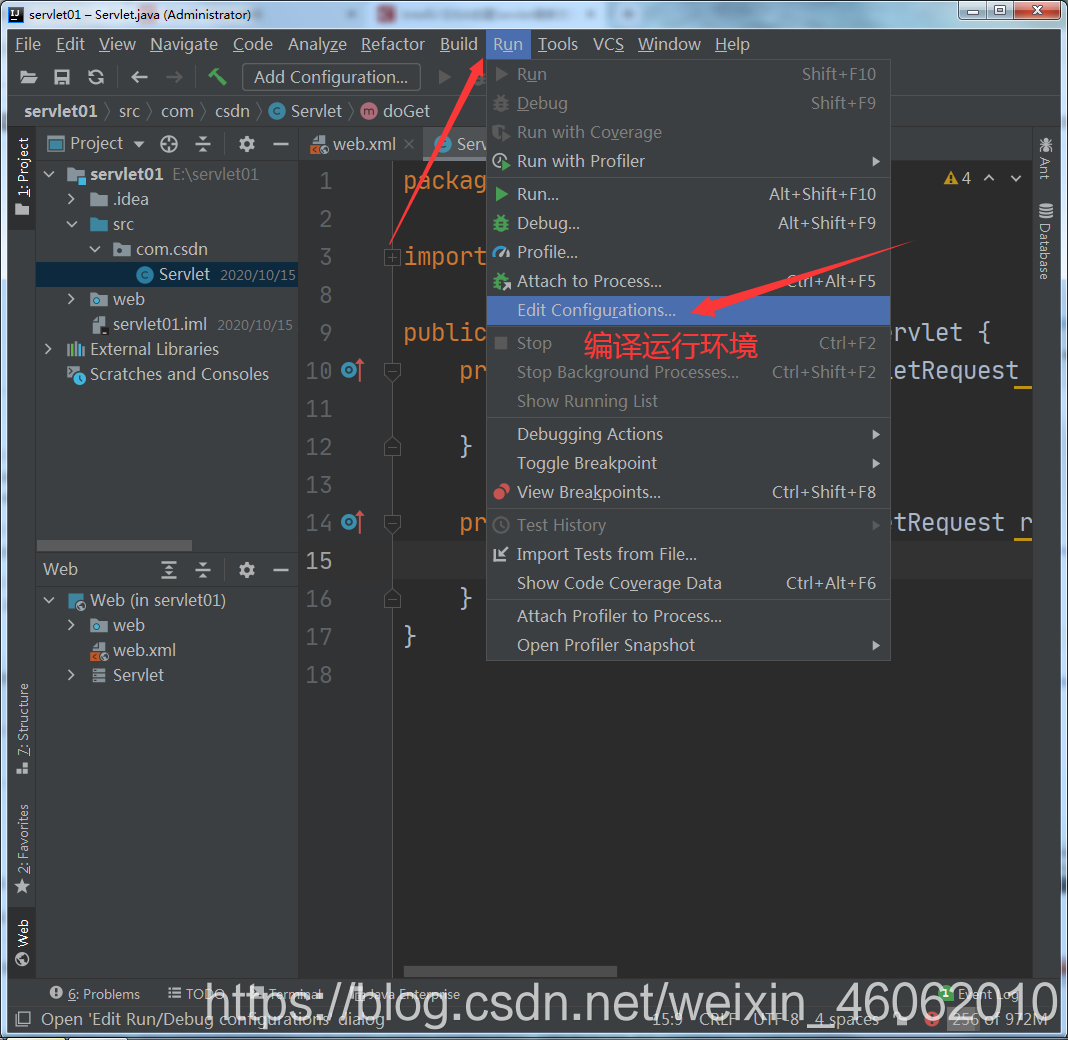The image size is (1068, 1040).
Task: Open the Tools menu
Action: [557, 44]
